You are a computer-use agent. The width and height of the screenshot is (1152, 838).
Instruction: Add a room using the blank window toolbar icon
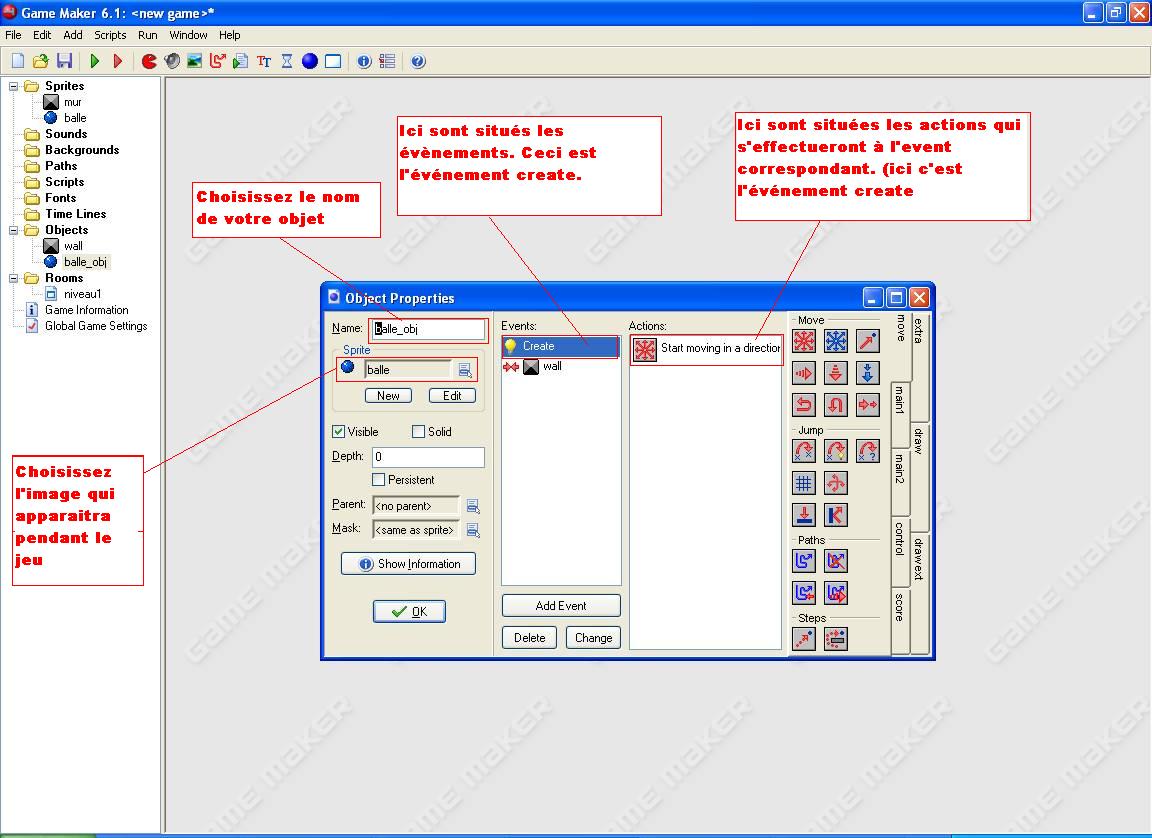pos(333,62)
